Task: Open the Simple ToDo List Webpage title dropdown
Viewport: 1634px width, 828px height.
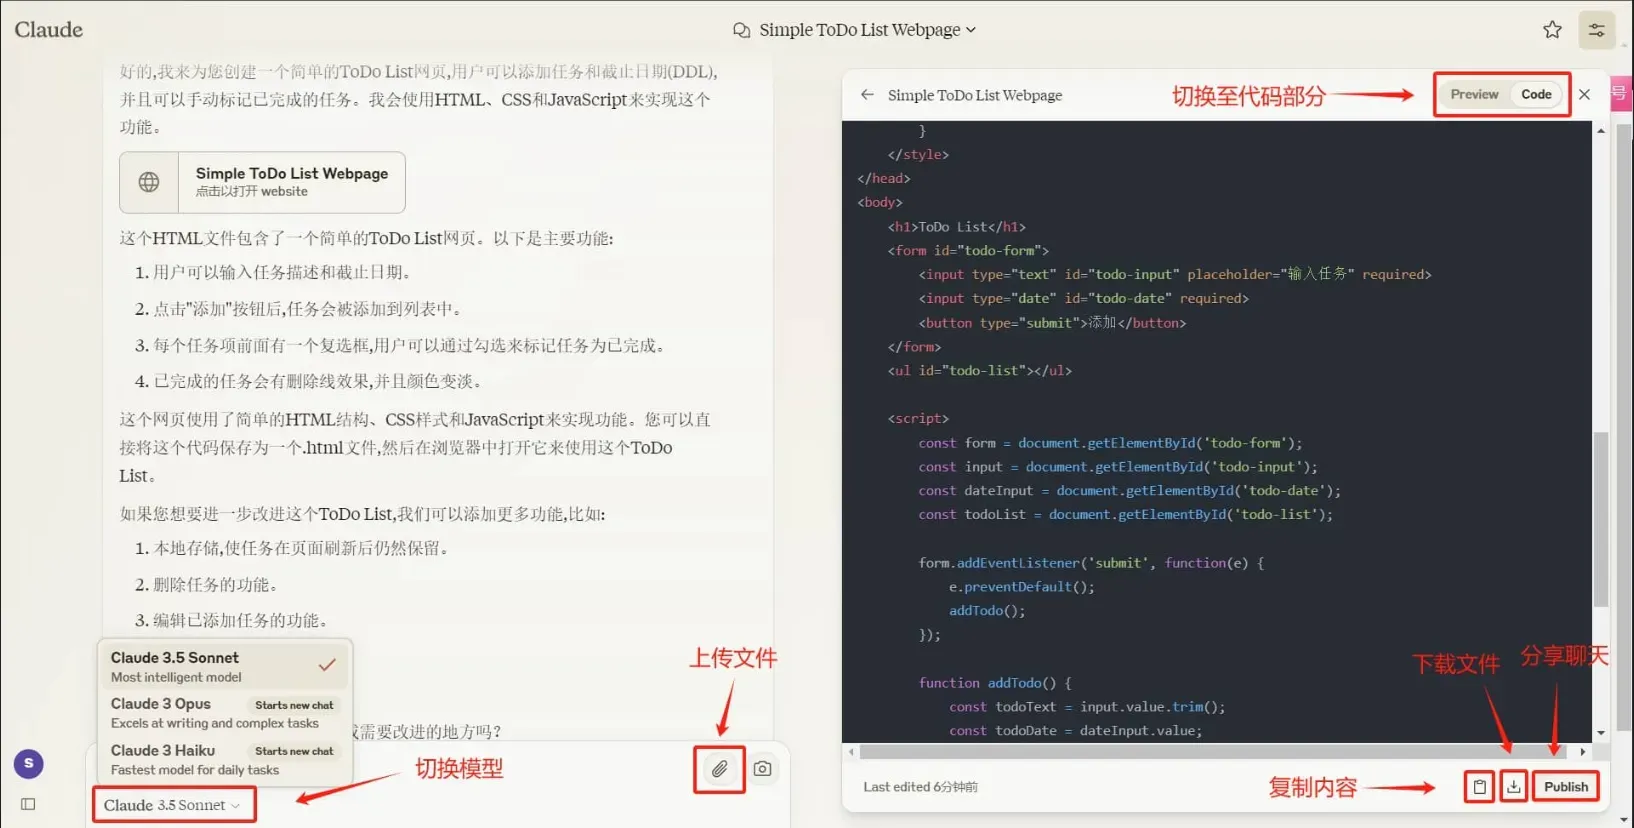Action: (867, 30)
